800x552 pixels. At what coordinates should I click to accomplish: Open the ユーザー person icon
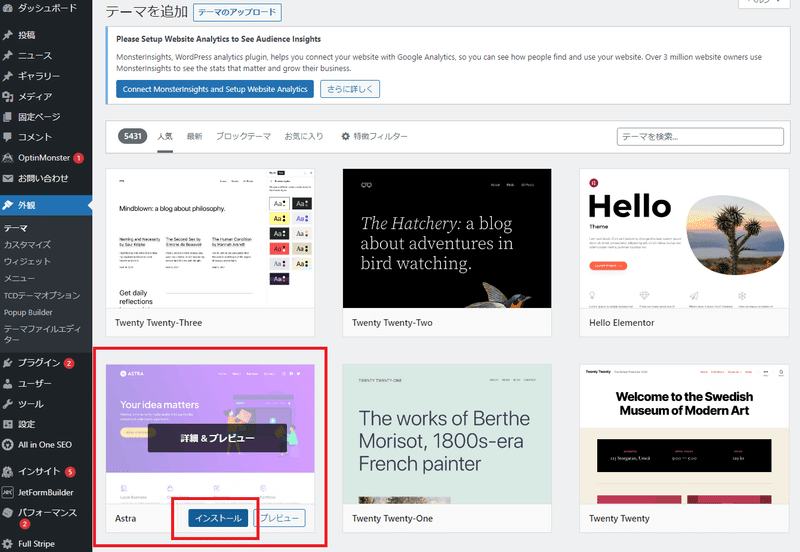pyautogui.click(x=7, y=383)
